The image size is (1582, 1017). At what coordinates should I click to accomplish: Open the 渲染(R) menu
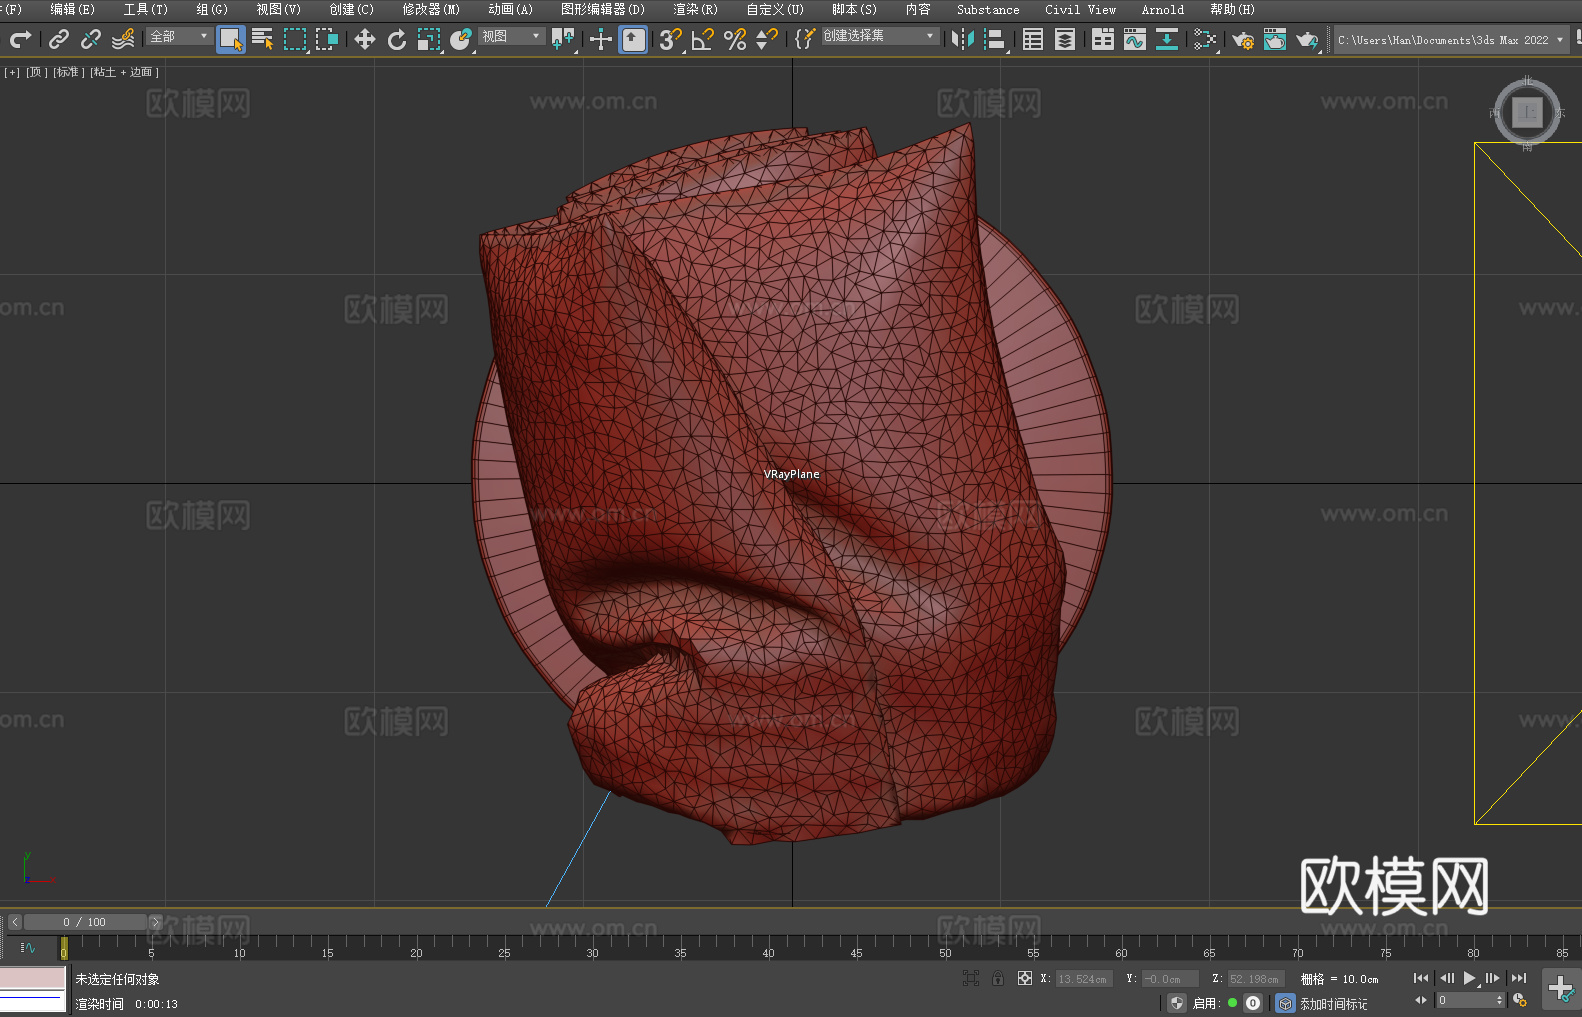[695, 9]
